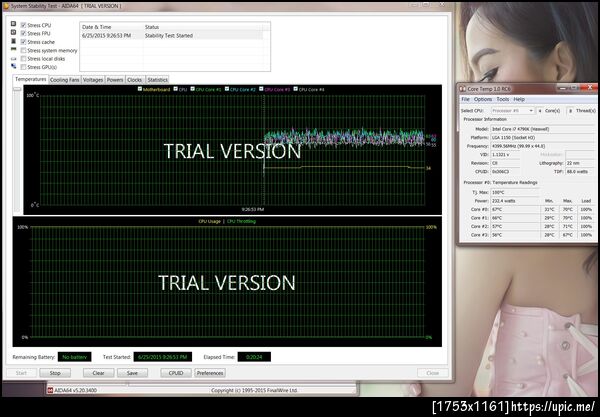
Task: Enable Stress system memory
Action: tap(23, 50)
